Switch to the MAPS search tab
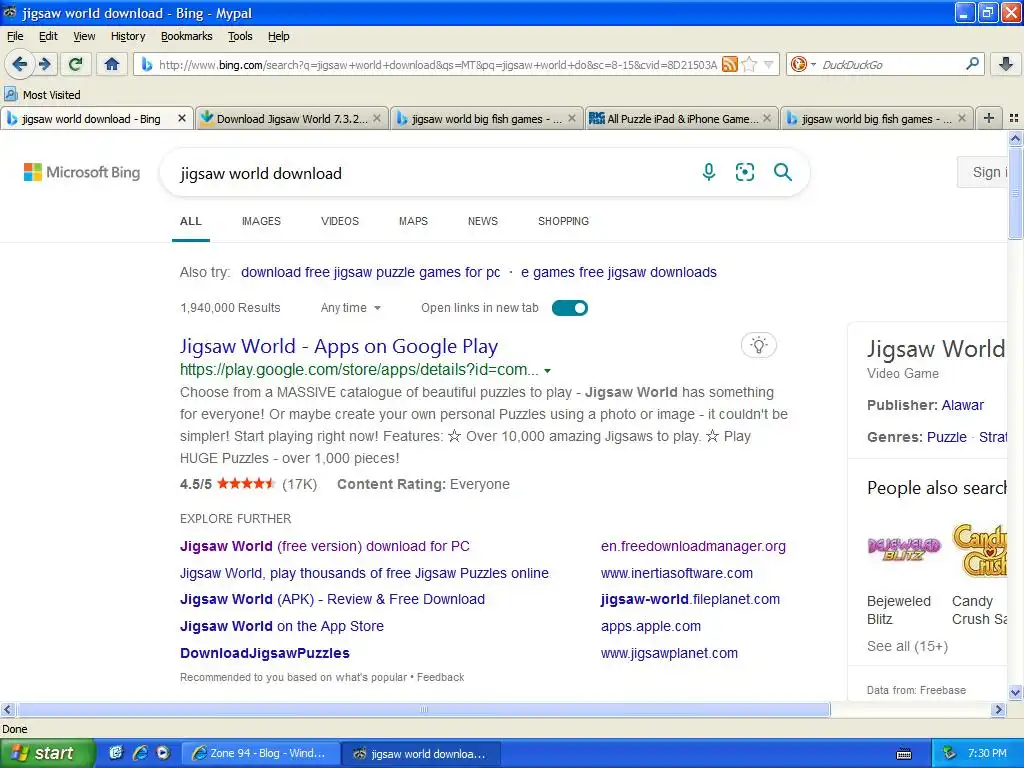Image resolution: width=1024 pixels, height=768 pixels. pos(413,221)
